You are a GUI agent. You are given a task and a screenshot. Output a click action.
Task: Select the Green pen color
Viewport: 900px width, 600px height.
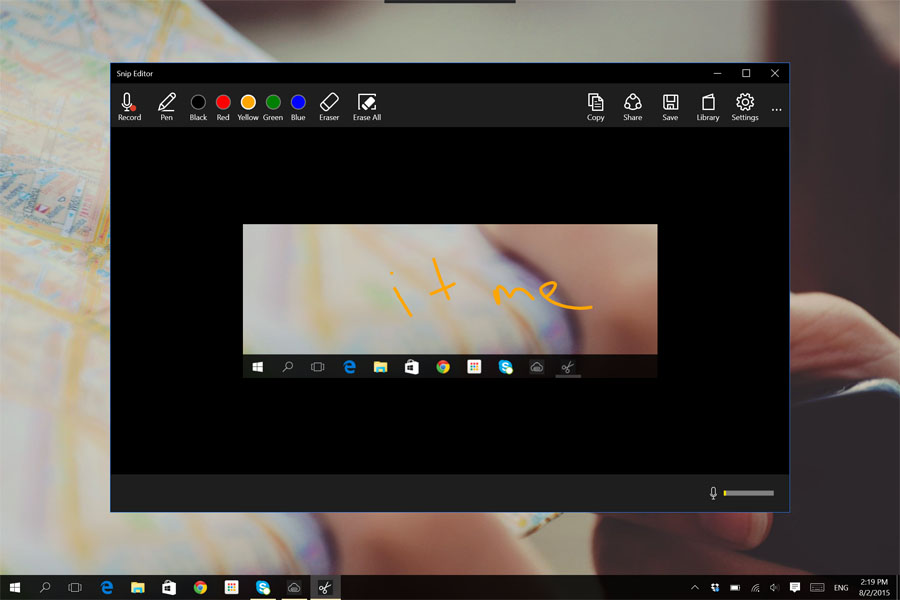[272, 101]
